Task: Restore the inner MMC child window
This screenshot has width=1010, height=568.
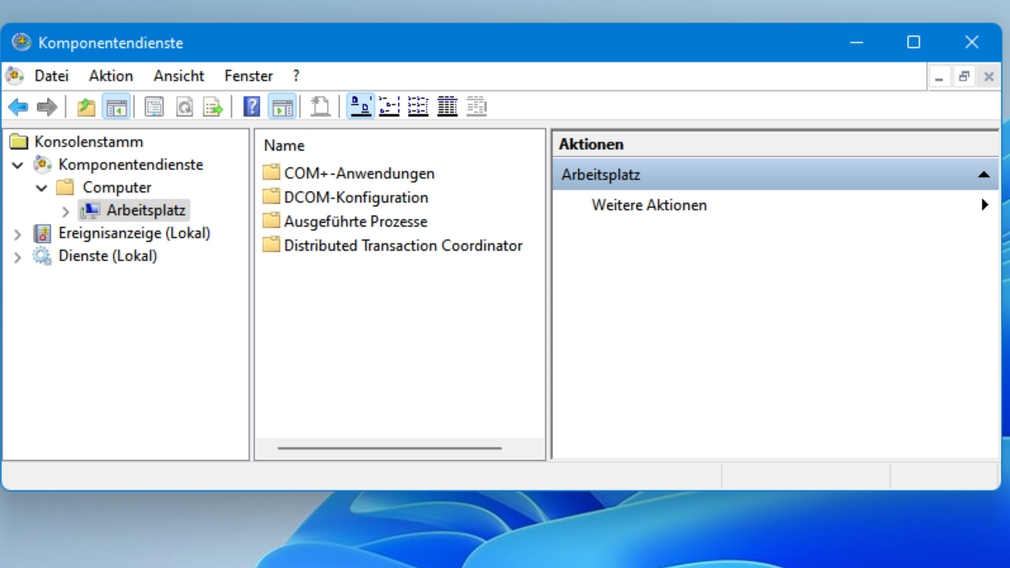Action: 964,77
